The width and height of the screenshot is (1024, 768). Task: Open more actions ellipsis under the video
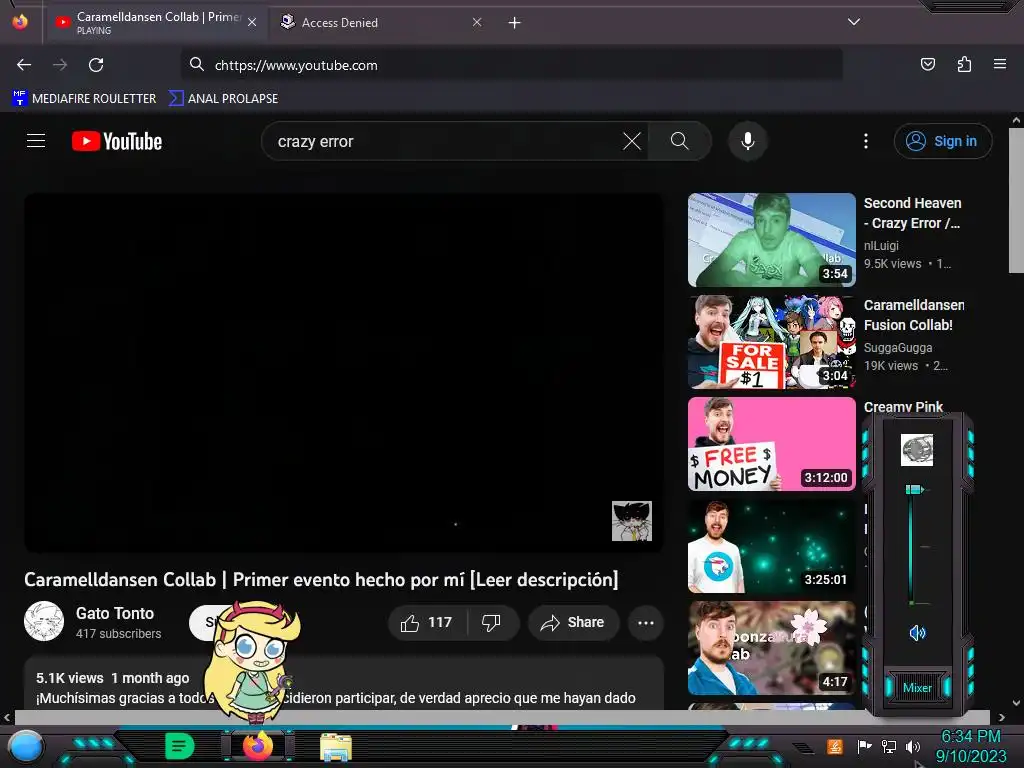646,622
